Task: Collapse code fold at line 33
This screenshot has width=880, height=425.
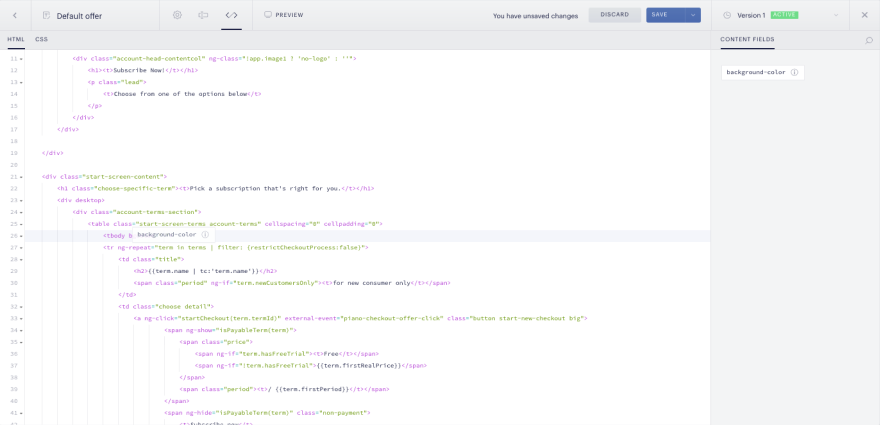Action: [21, 318]
